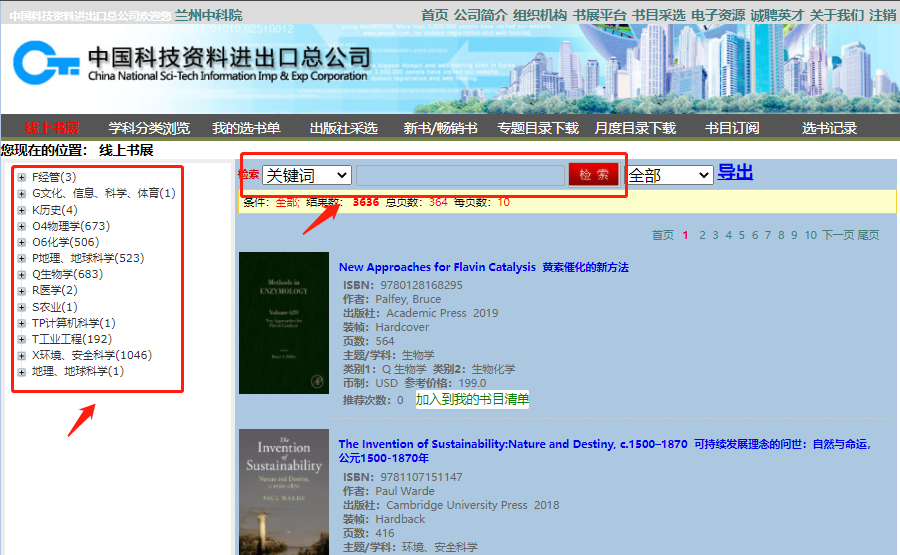The height and width of the screenshot is (555, 900).
Task: Click 兰州中科院 user name in header
Action: point(208,15)
